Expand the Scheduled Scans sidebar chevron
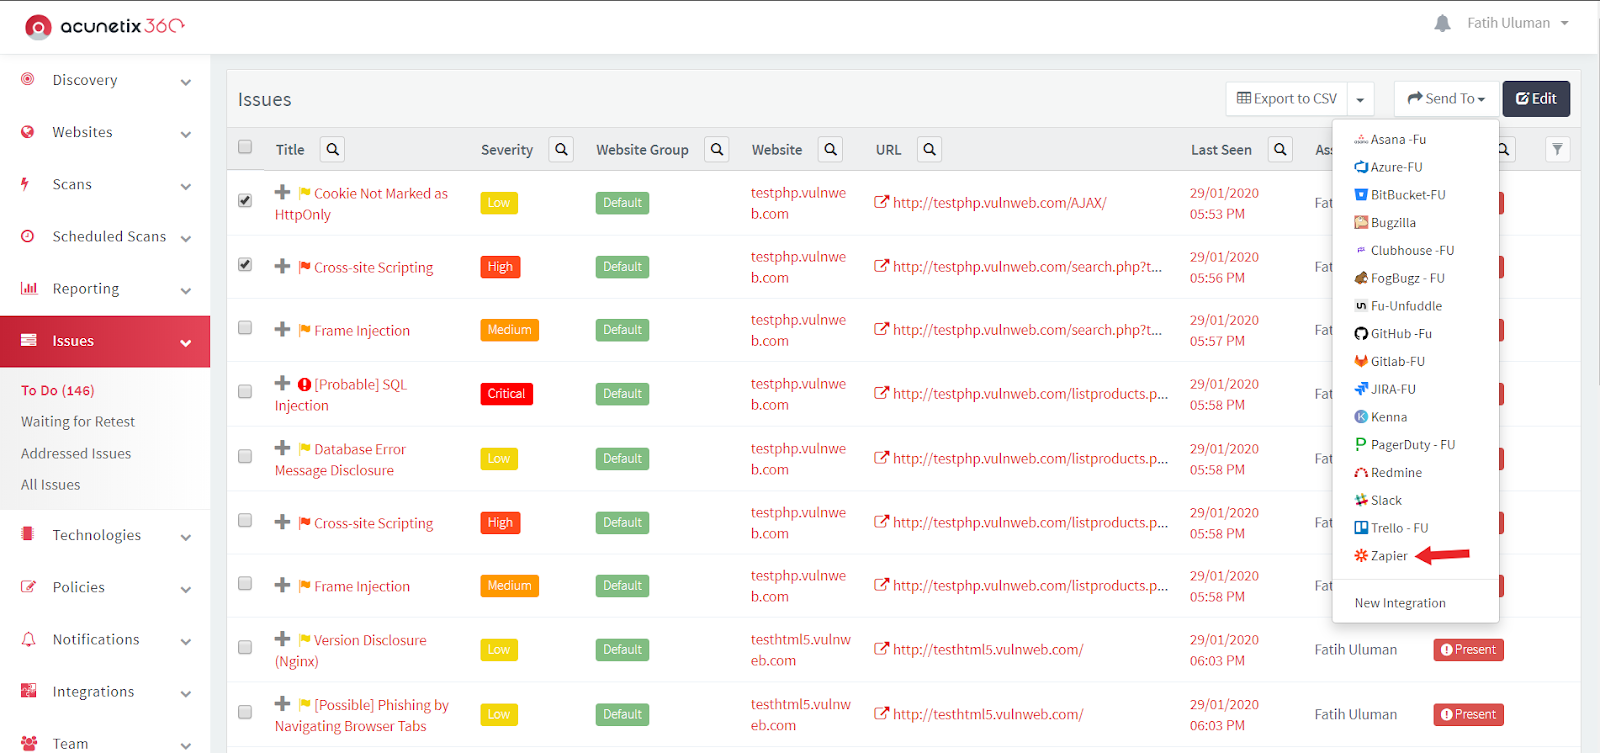The image size is (1600, 753). 186,238
